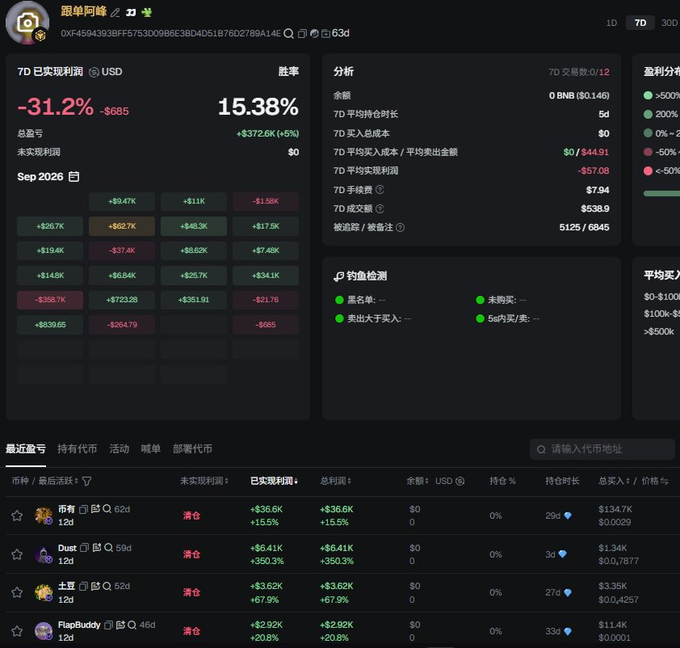
Task: Search the 币有 token with its magnifier
Action: click(107, 509)
